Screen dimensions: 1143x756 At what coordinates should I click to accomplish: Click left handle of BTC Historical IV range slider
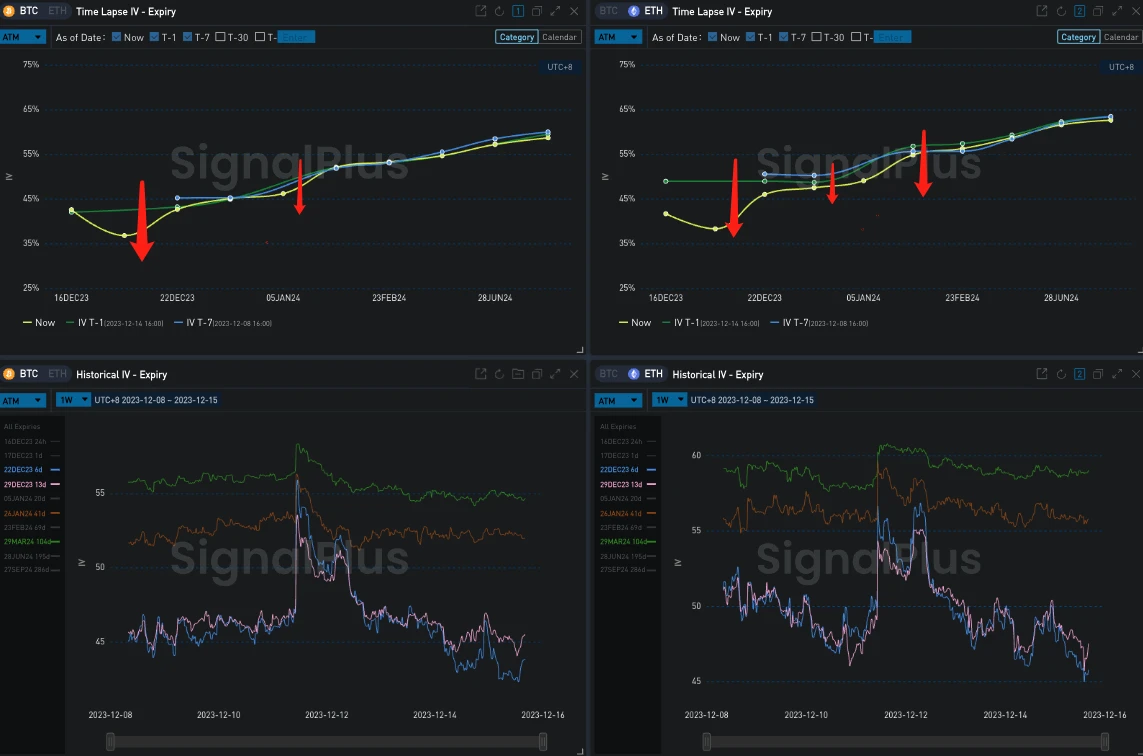(111, 741)
